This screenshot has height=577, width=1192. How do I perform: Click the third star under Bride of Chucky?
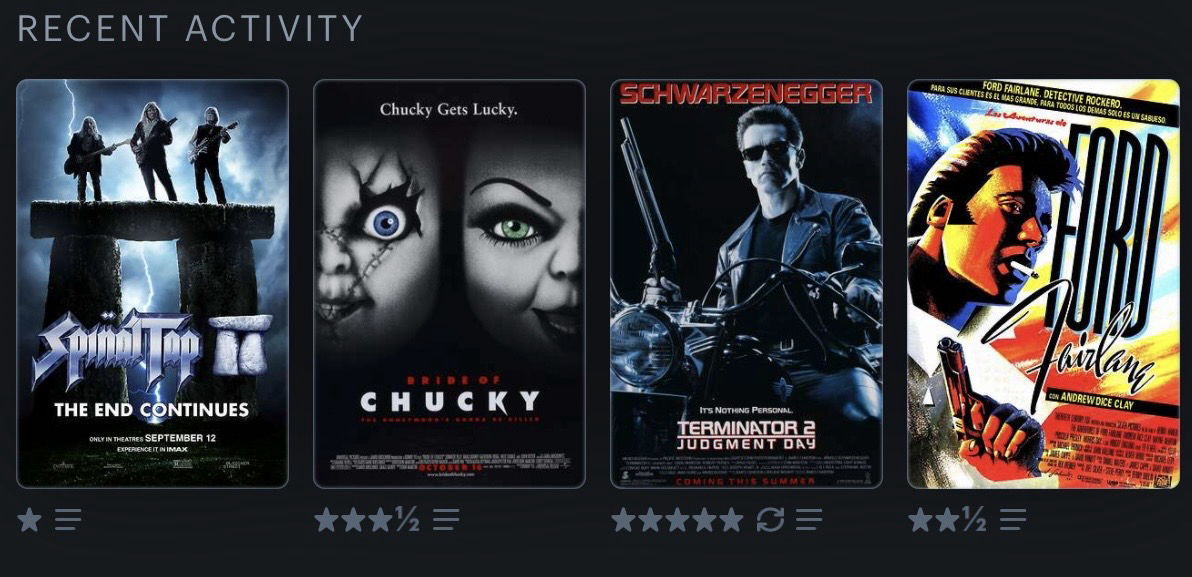click(x=380, y=520)
